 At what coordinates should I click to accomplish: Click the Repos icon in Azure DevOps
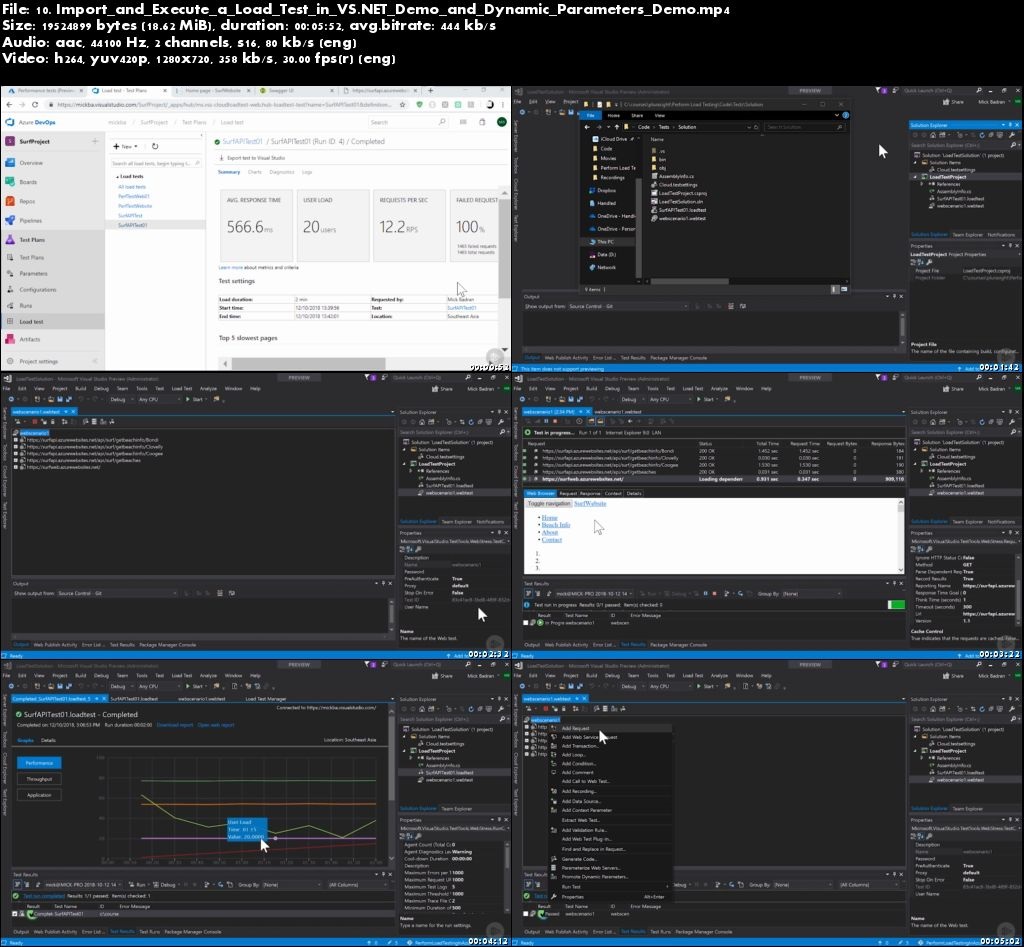point(10,201)
